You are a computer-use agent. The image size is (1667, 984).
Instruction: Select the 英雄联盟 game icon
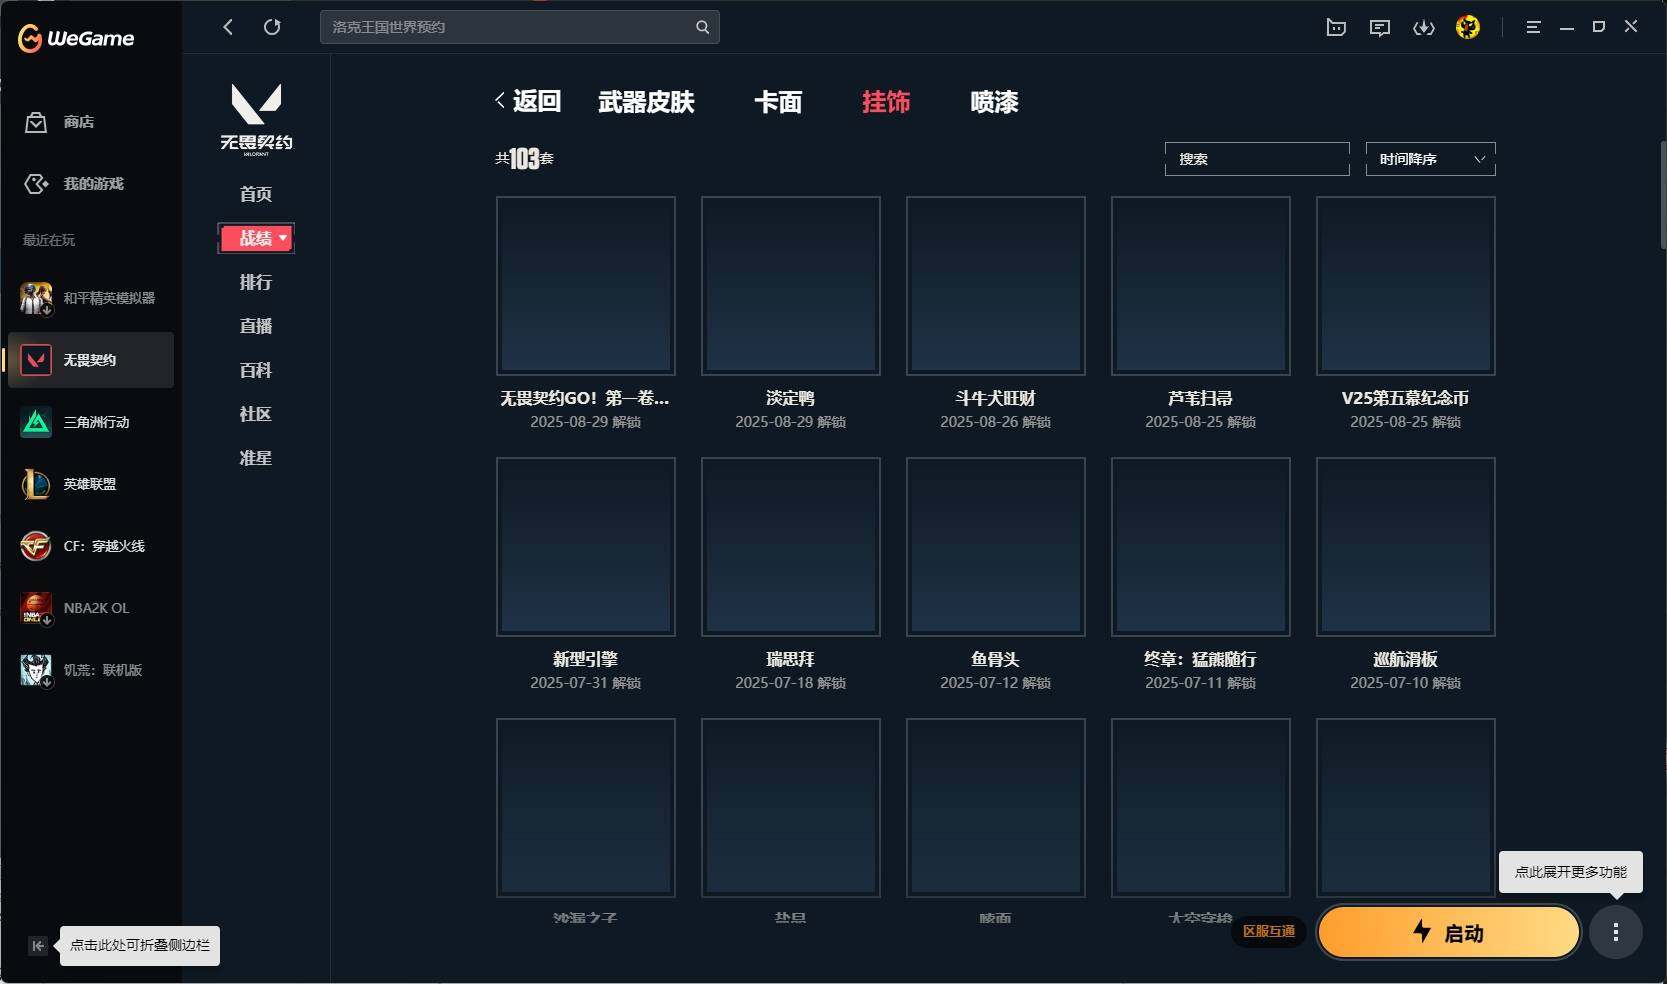[36, 484]
